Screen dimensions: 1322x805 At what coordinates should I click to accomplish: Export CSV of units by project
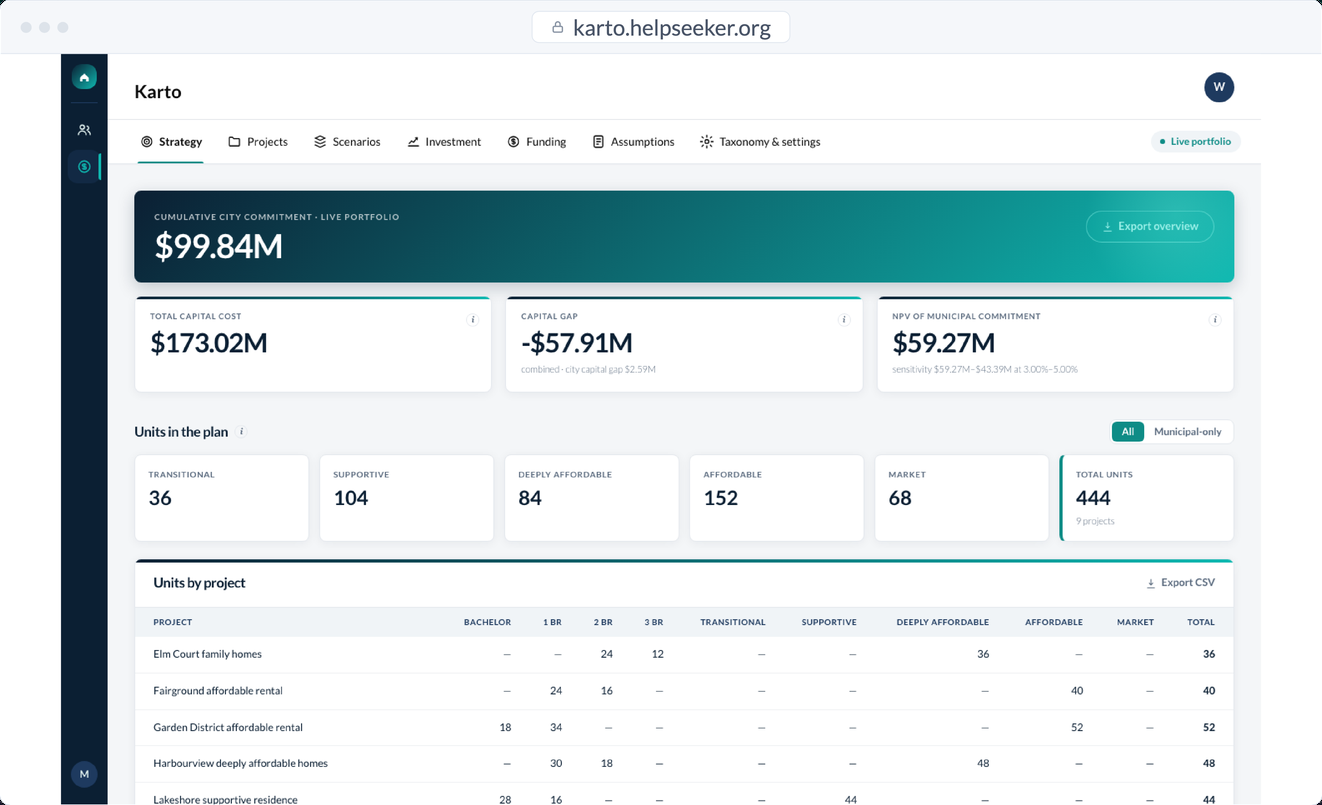point(1181,583)
